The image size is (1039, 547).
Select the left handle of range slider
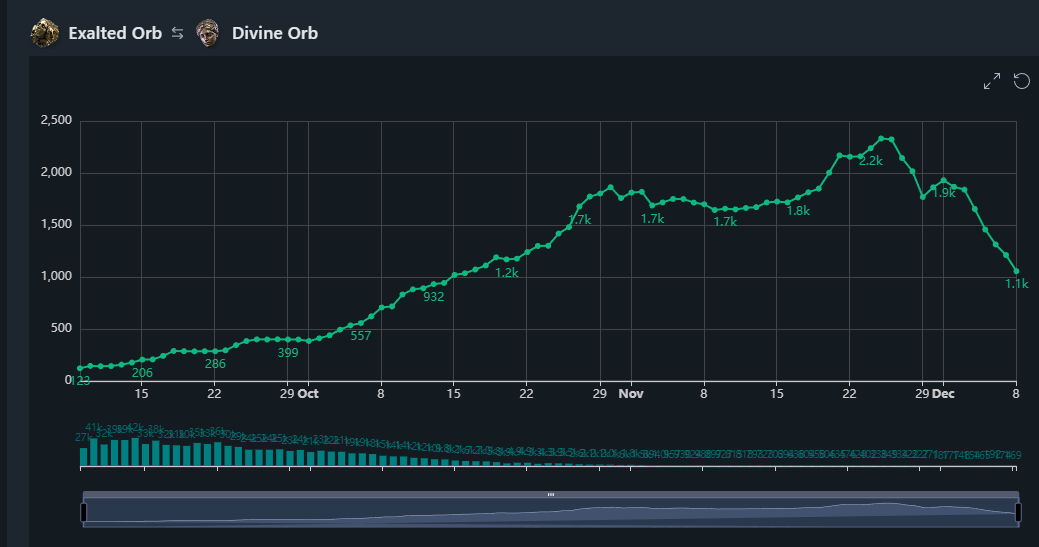coord(83,512)
